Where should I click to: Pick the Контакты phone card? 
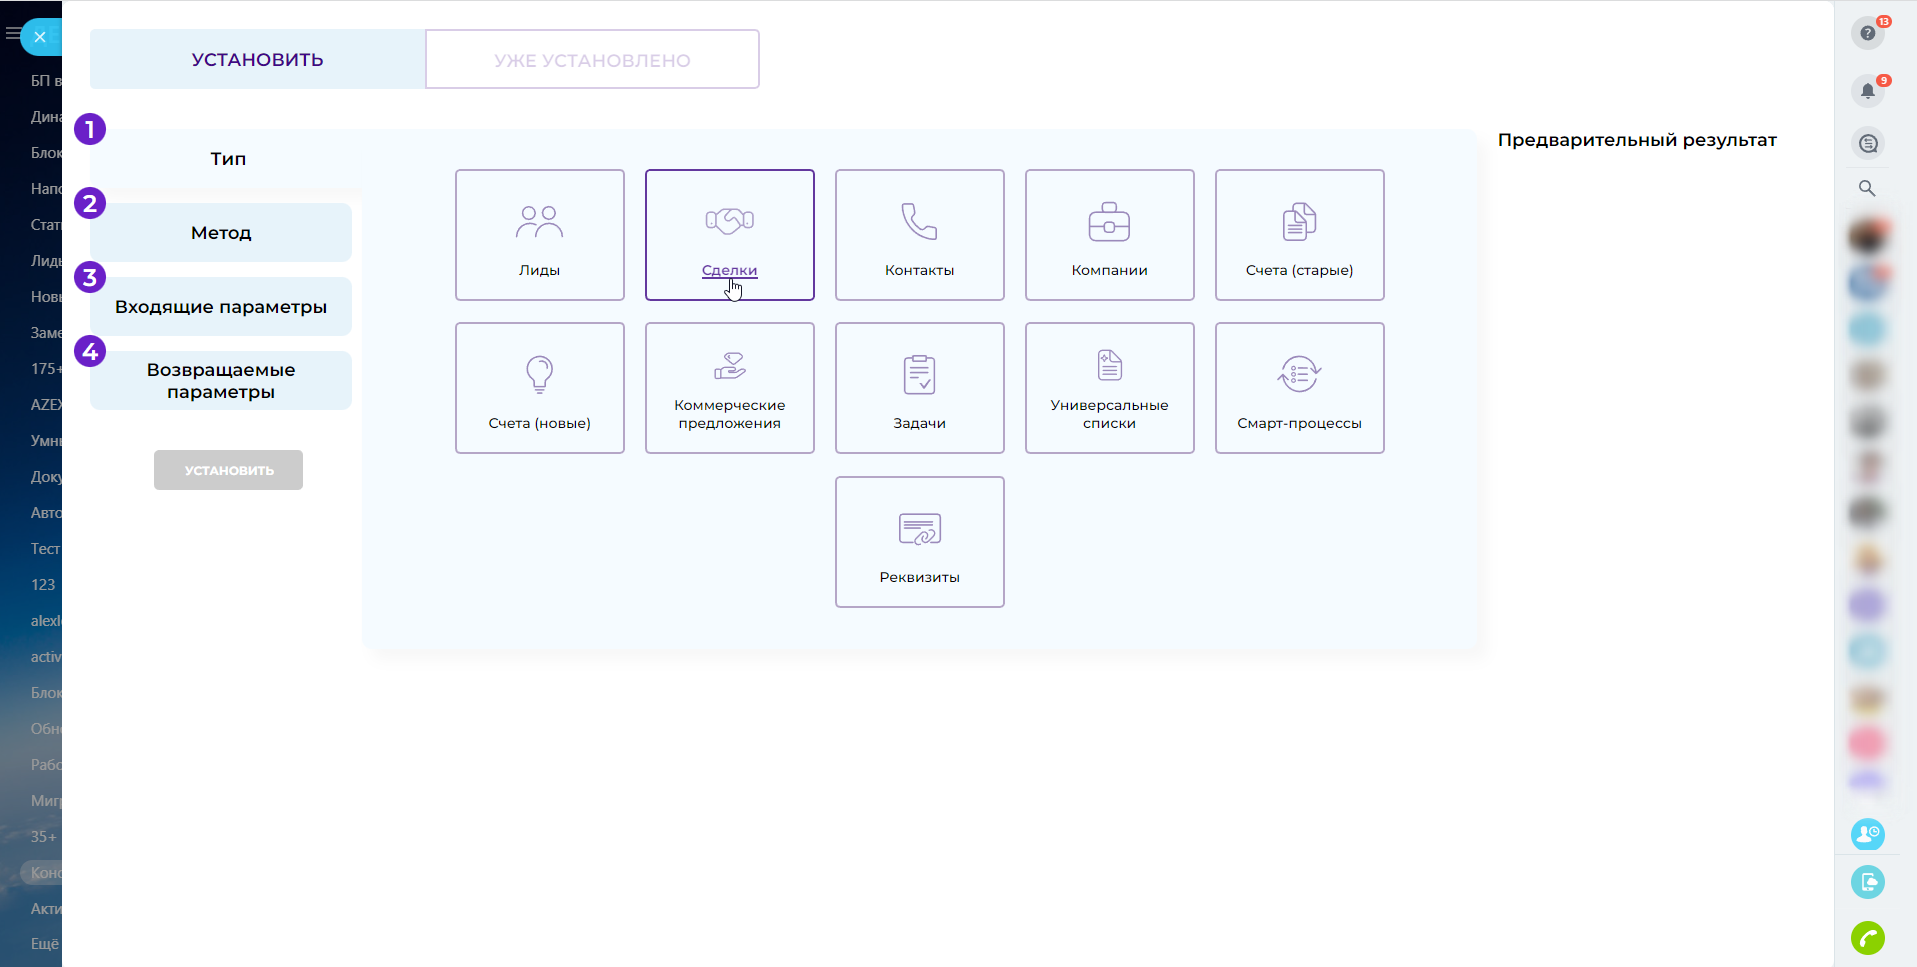click(x=919, y=235)
